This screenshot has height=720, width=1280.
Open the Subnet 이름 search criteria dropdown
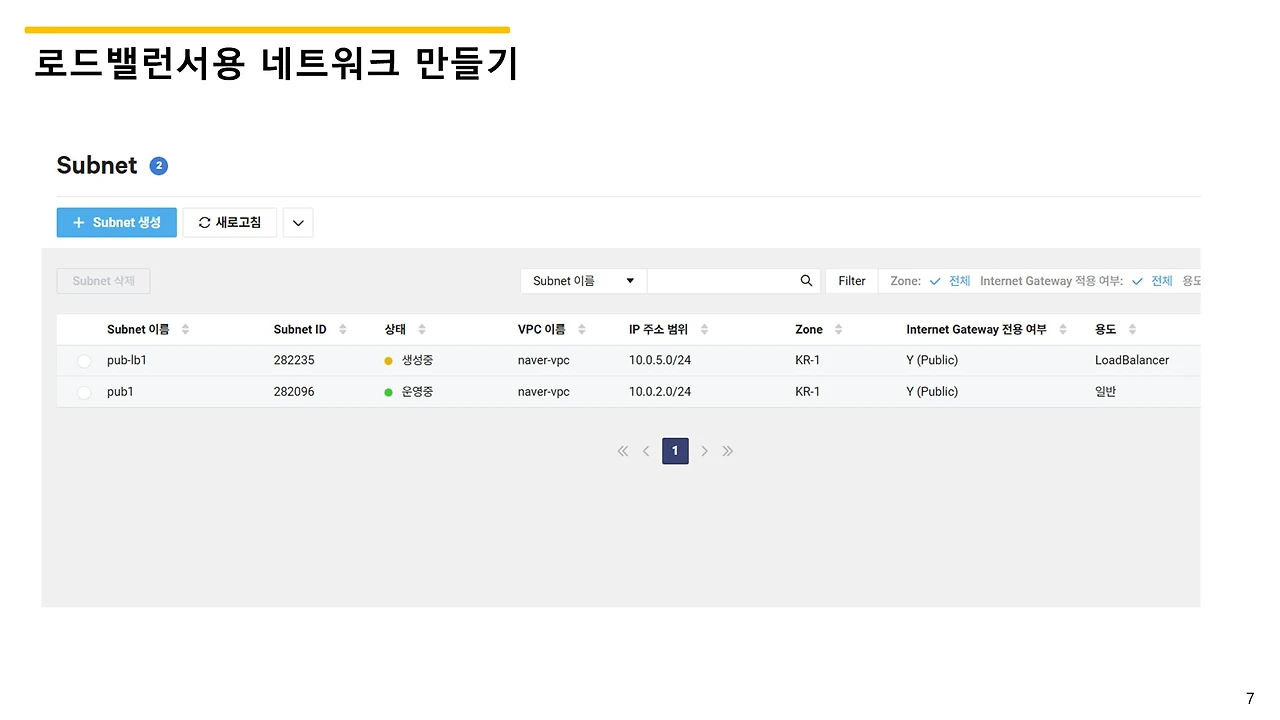point(582,281)
